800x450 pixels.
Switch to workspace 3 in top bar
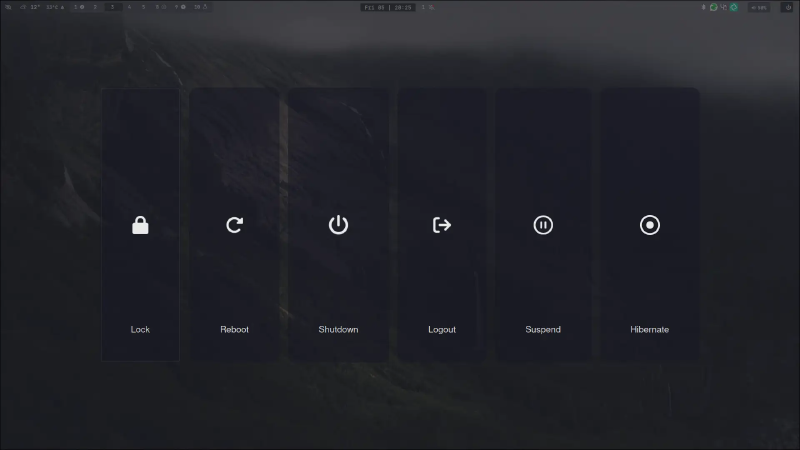(x=113, y=7)
